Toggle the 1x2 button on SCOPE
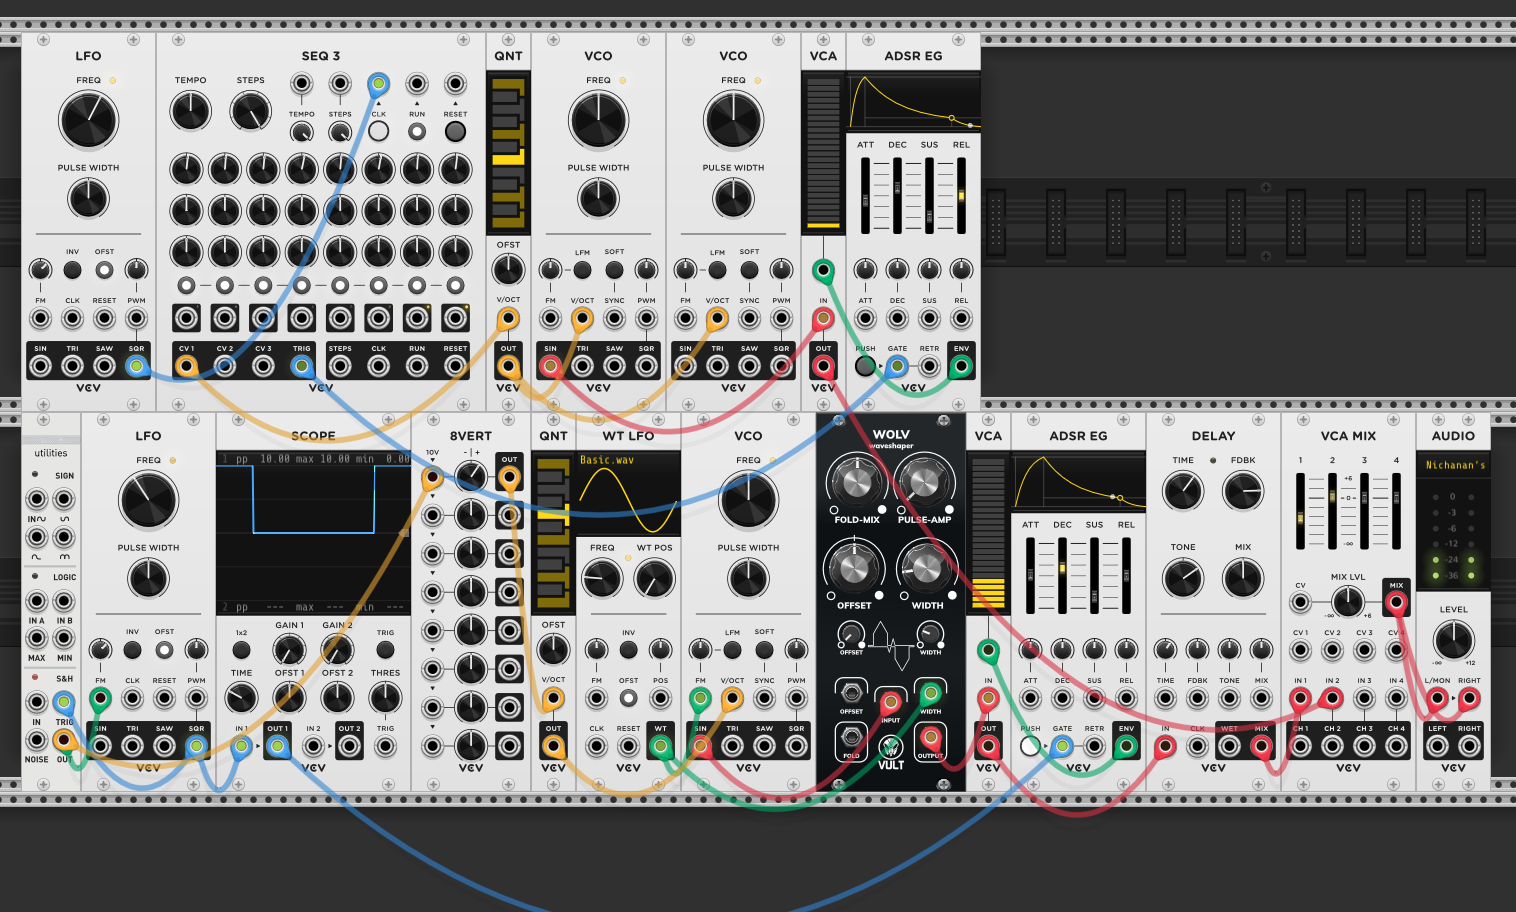1516x912 pixels. click(x=241, y=650)
